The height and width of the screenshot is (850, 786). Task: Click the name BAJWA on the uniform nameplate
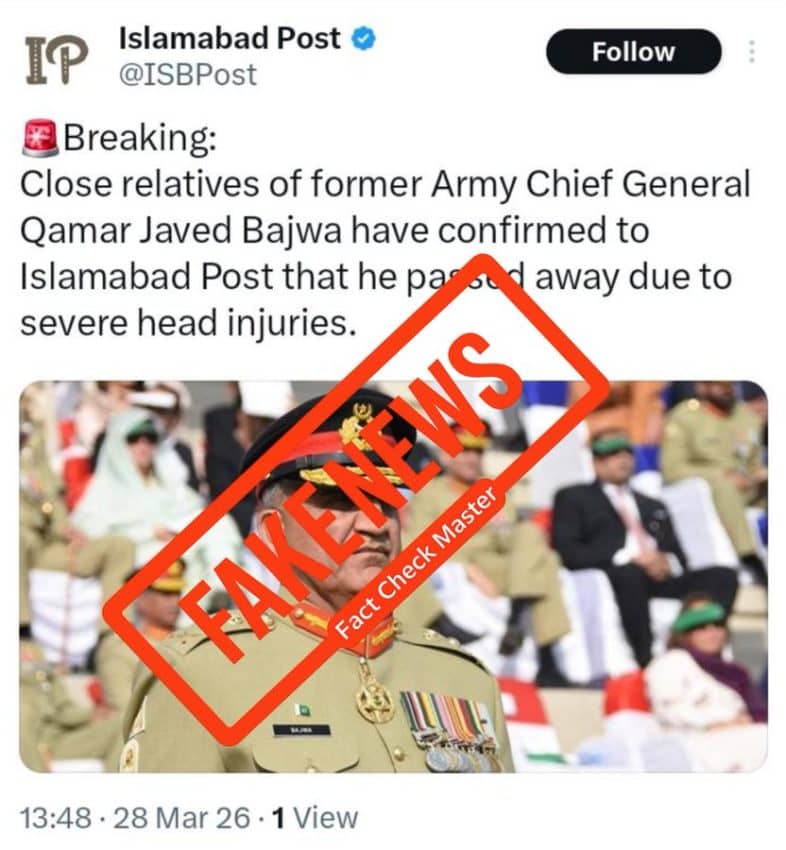coord(302,730)
